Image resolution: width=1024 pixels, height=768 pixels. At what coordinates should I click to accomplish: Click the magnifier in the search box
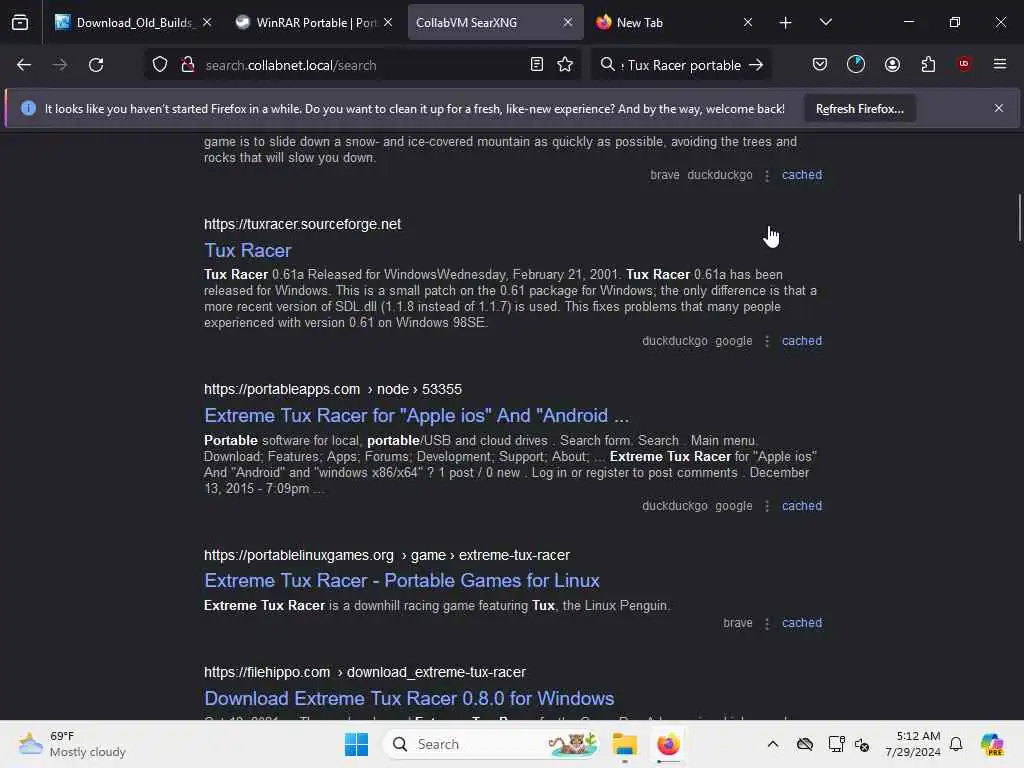coord(607,64)
